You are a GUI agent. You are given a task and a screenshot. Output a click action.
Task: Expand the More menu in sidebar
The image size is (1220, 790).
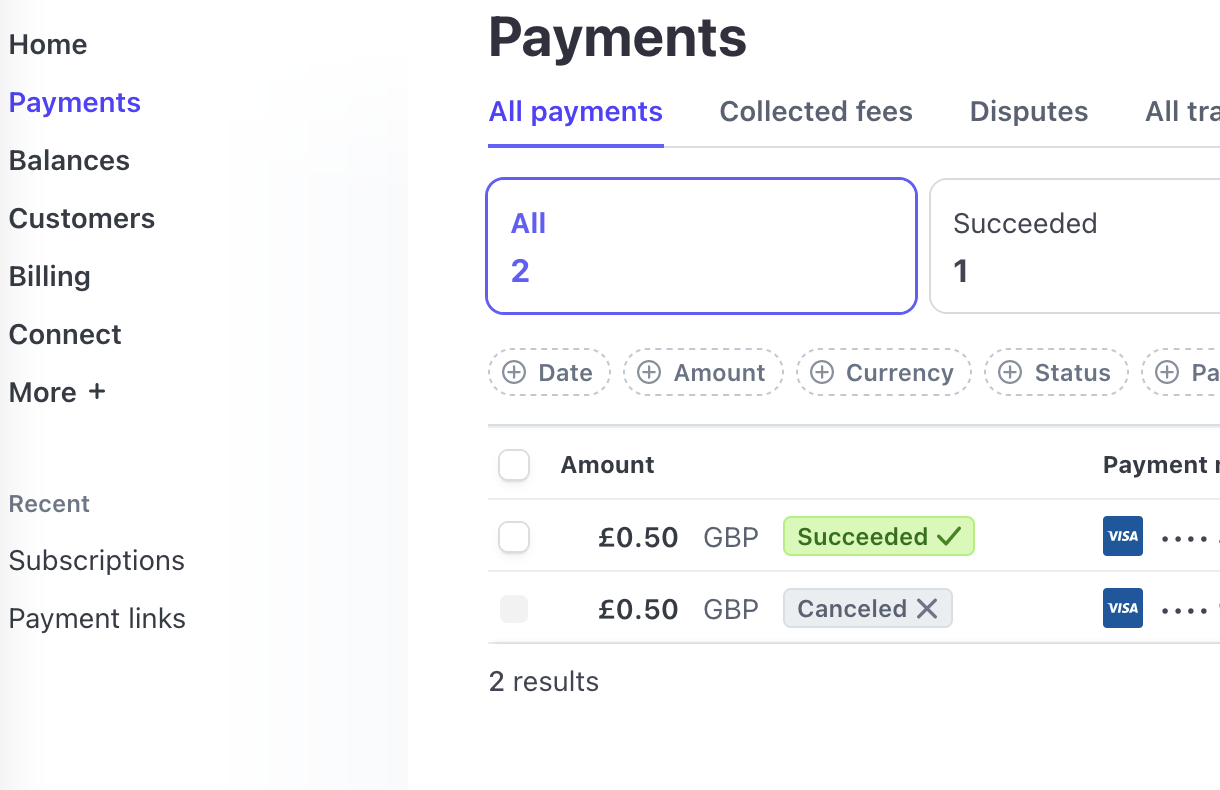pyautogui.click(x=57, y=392)
